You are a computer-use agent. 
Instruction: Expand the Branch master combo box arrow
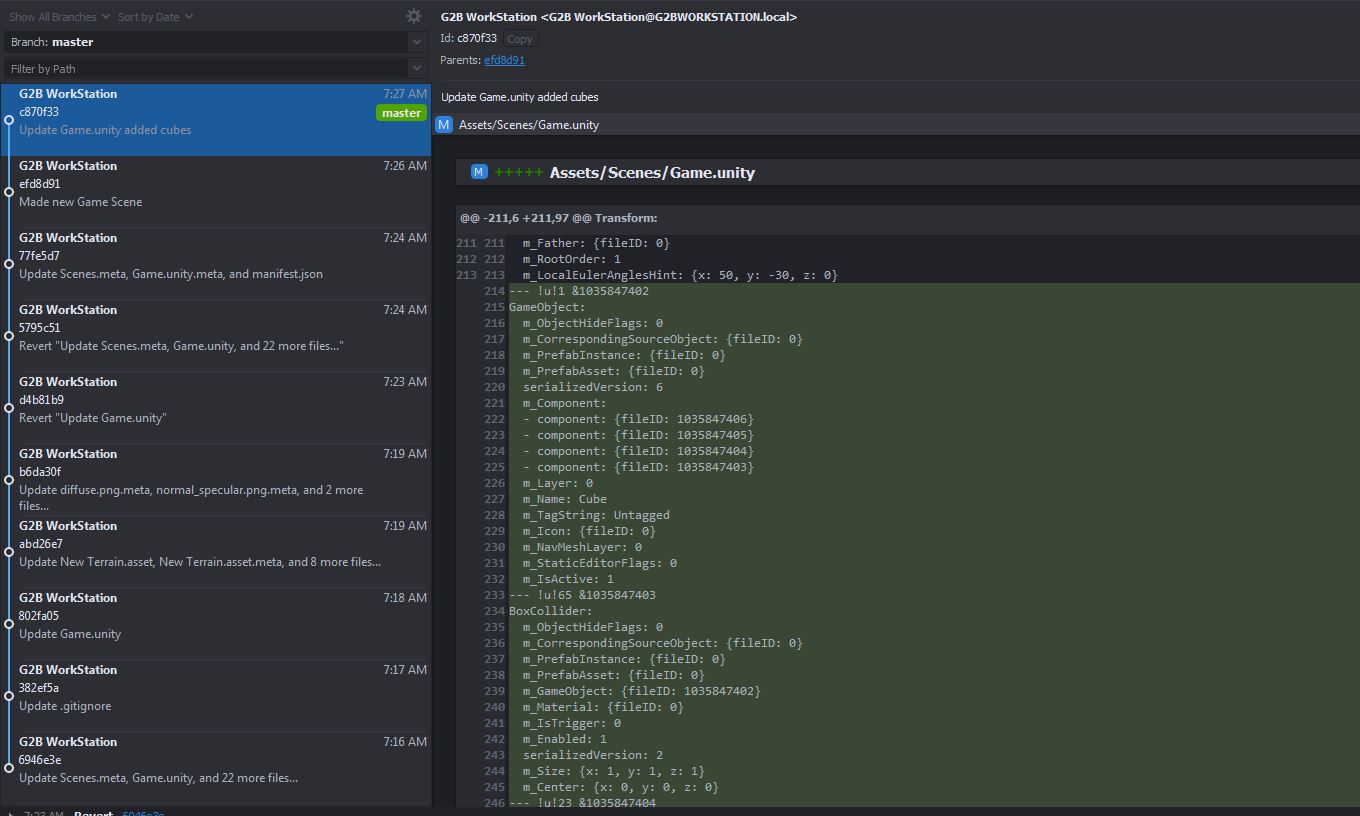(x=417, y=42)
